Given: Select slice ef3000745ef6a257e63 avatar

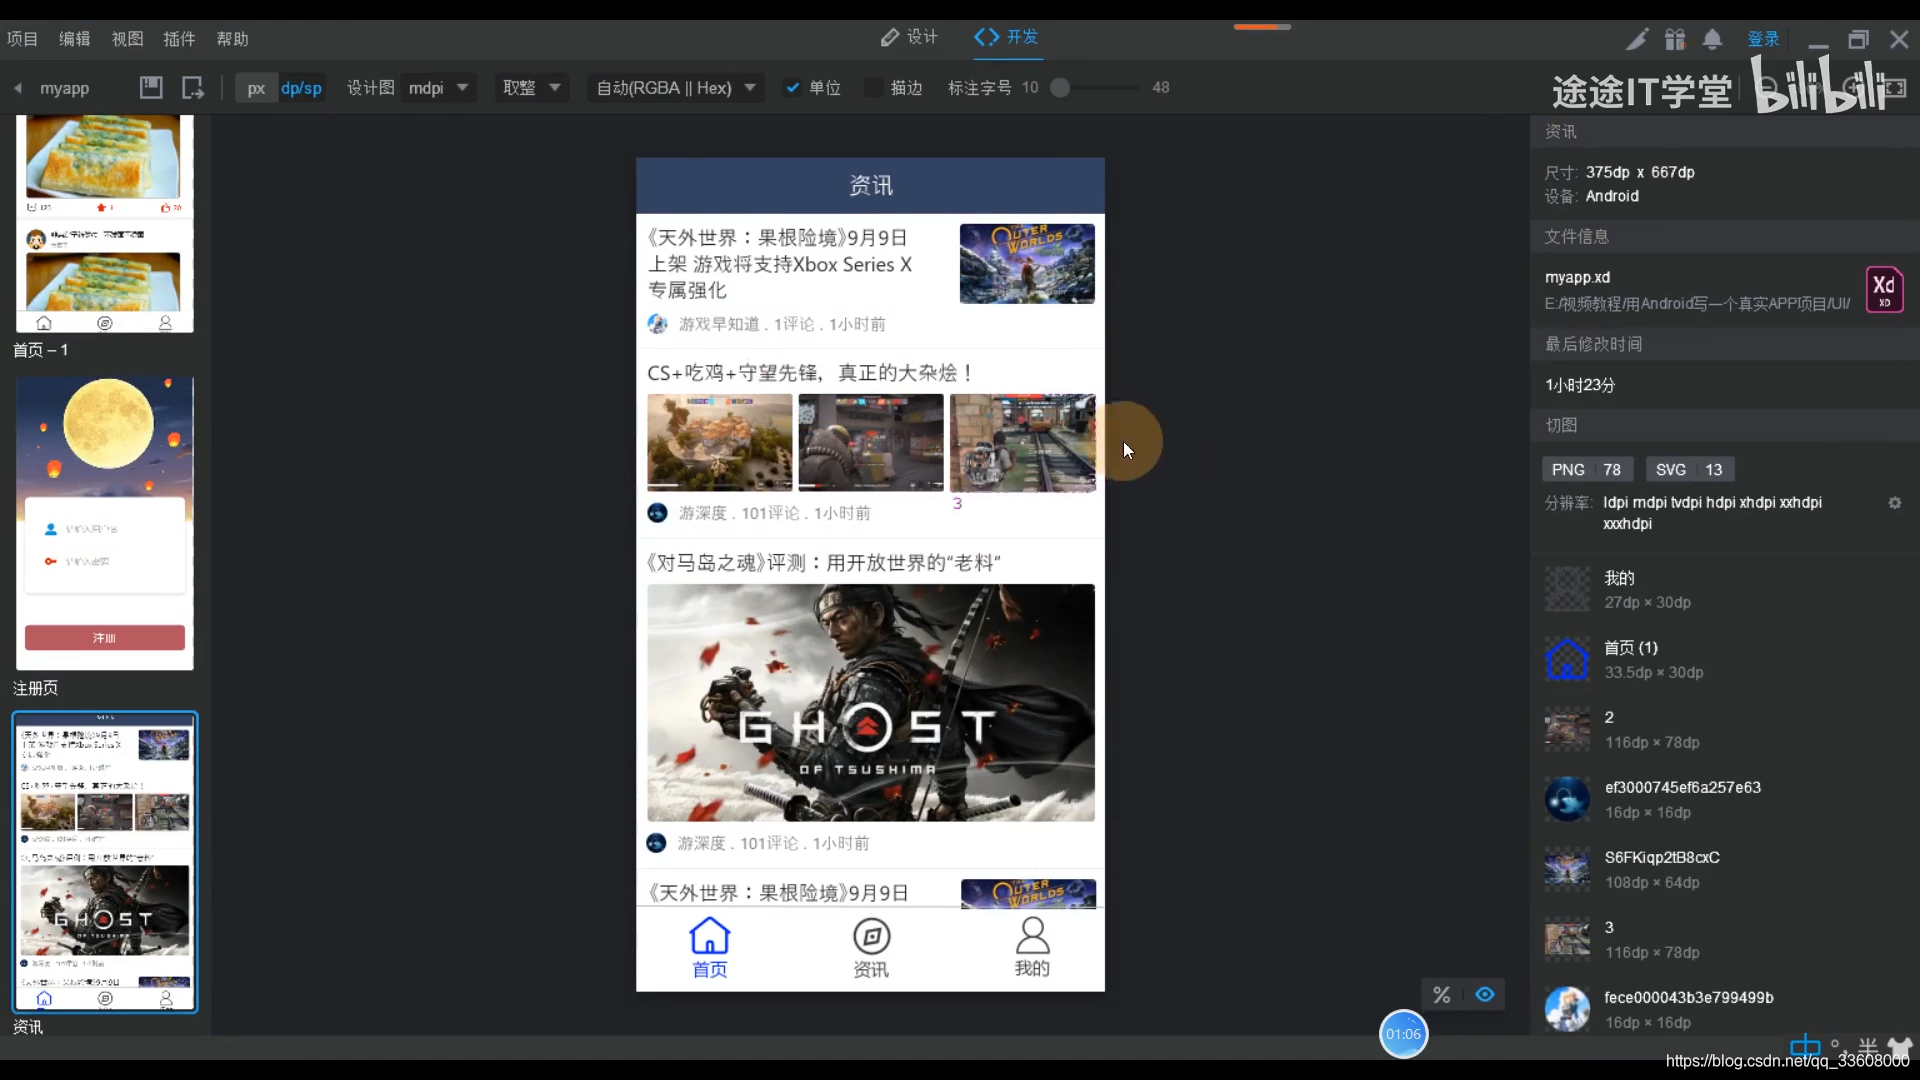Looking at the screenshot, I should point(1567,799).
